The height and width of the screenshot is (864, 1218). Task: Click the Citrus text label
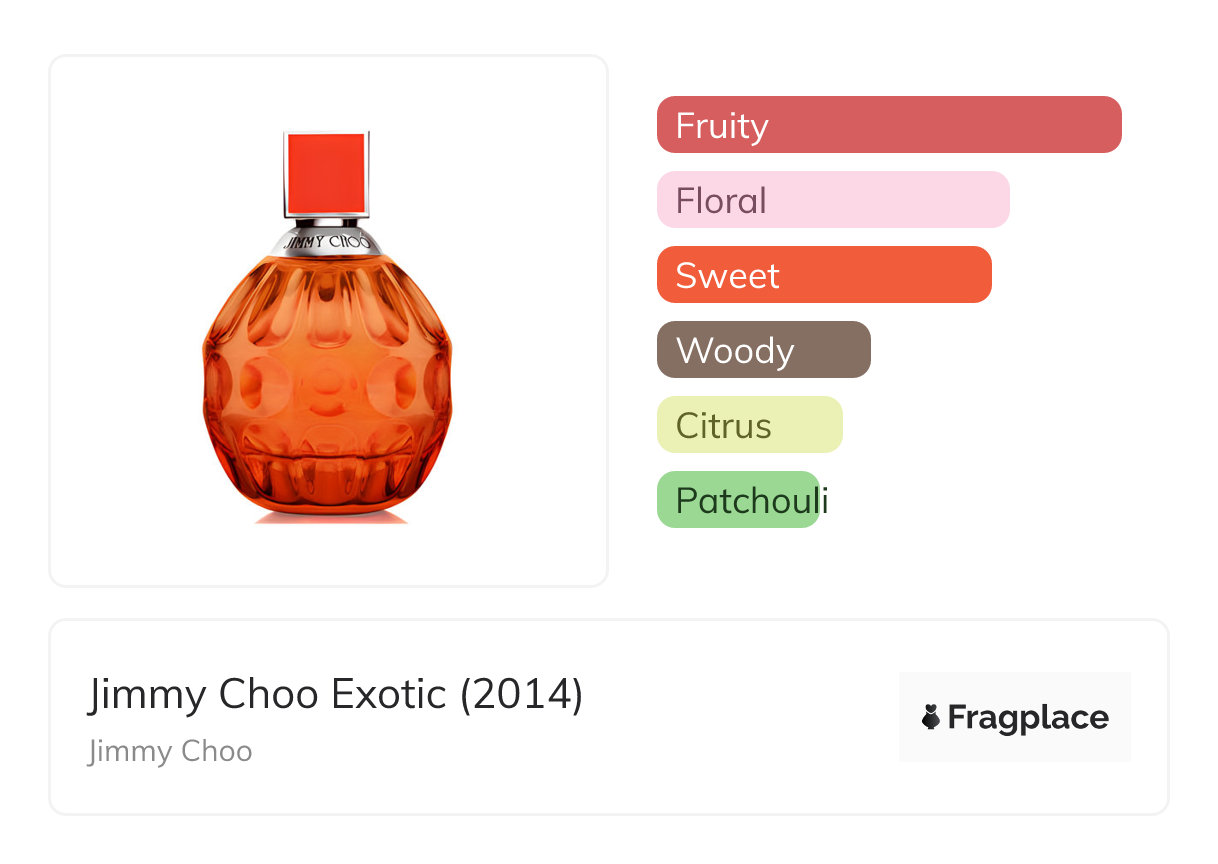point(723,426)
